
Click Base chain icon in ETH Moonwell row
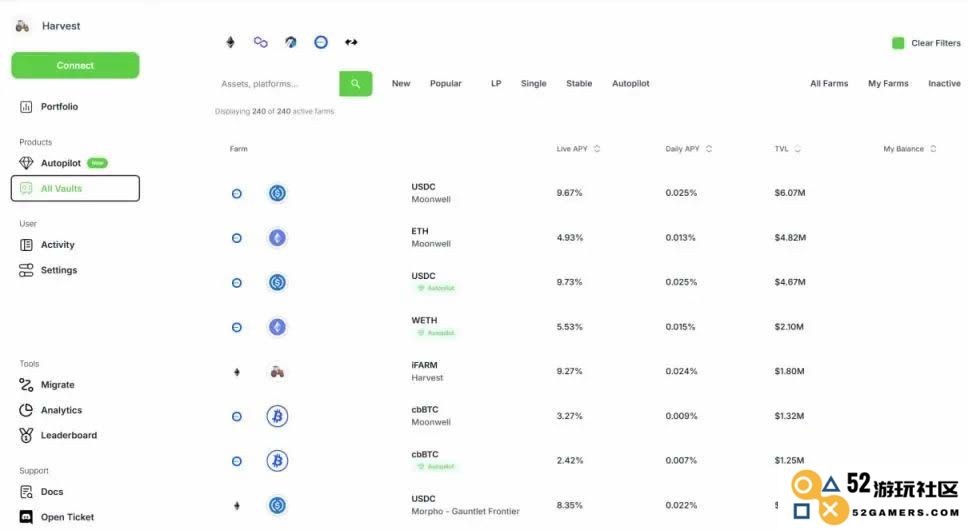coord(236,238)
